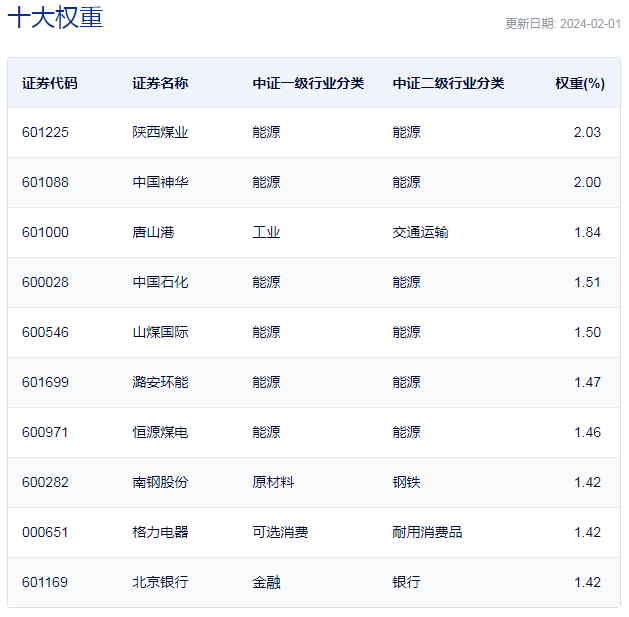The height and width of the screenshot is (617, 629).
Task: Click the 中证二级行业分类 column header
Action: (448, 83)
